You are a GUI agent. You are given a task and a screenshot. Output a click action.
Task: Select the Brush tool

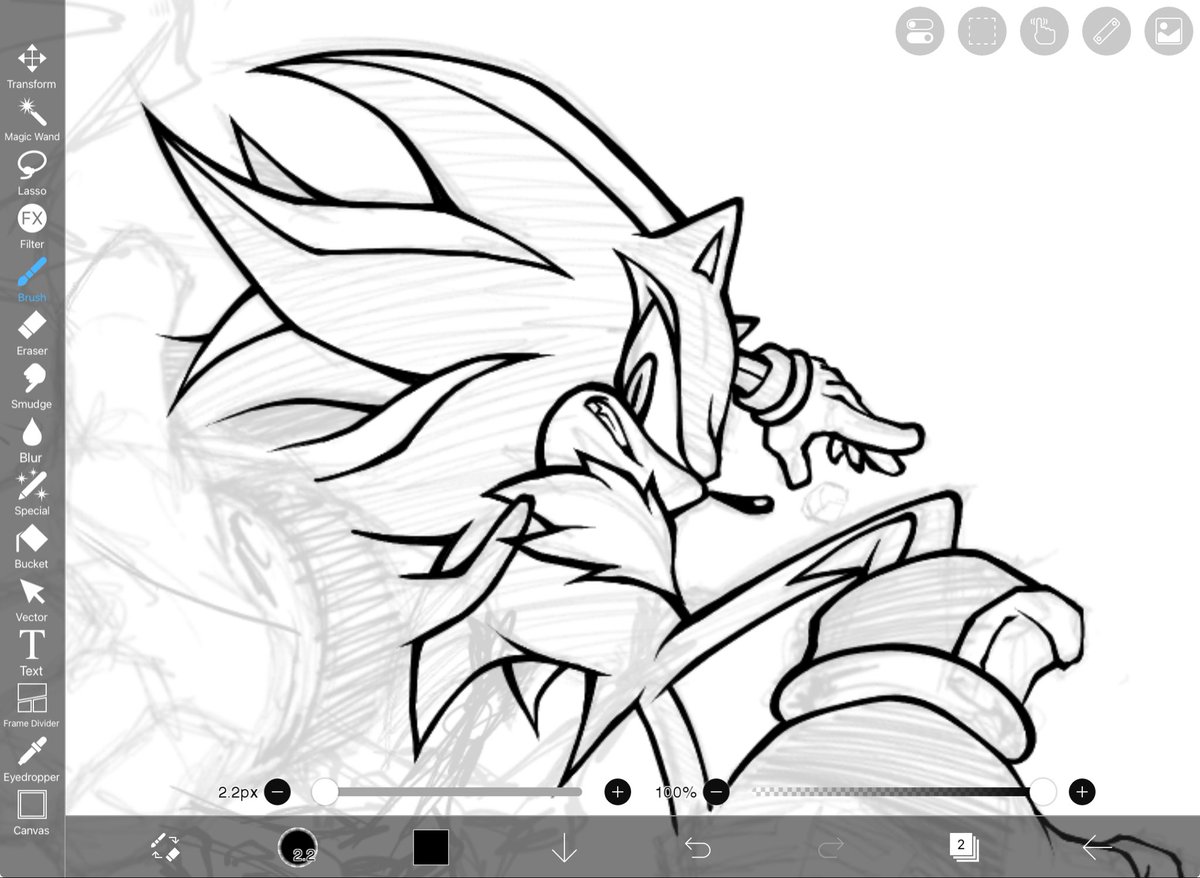click(32, 280)
